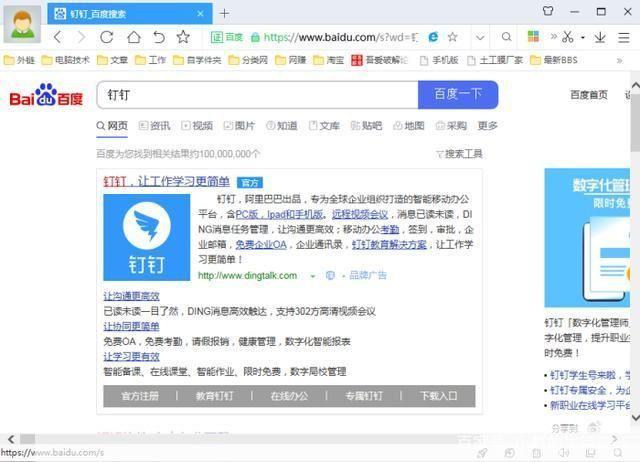Click the 百度一下 search button
640x462 pixels.
[x=458, y=95]
